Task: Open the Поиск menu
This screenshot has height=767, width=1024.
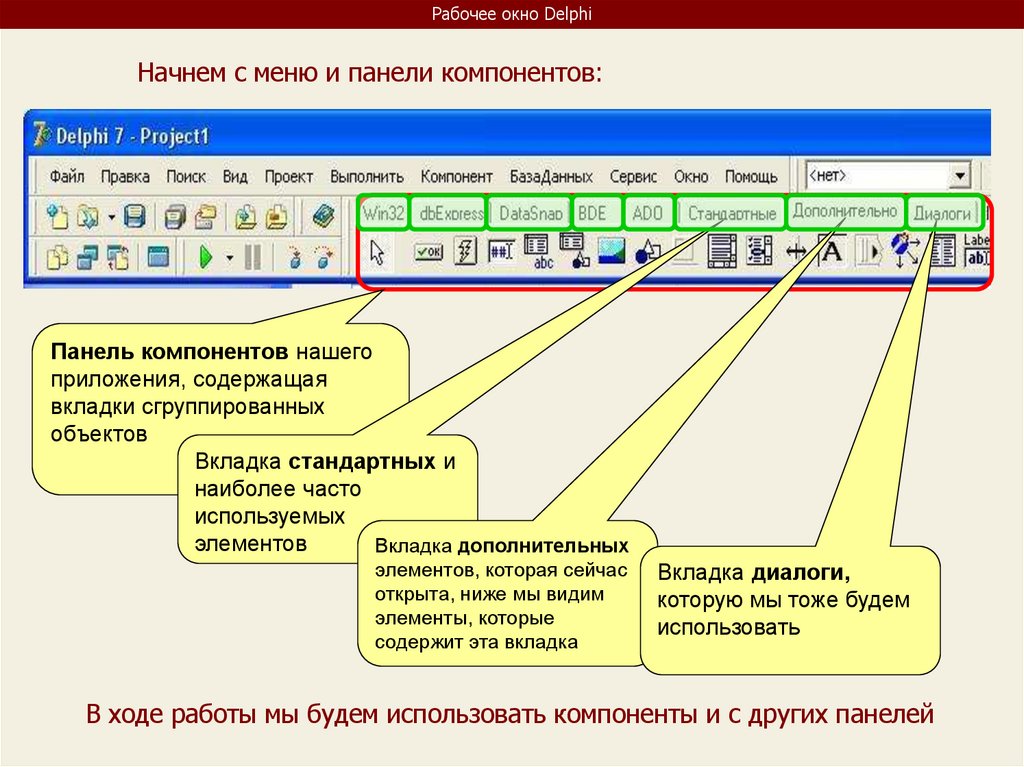Action: pos(185,176)
